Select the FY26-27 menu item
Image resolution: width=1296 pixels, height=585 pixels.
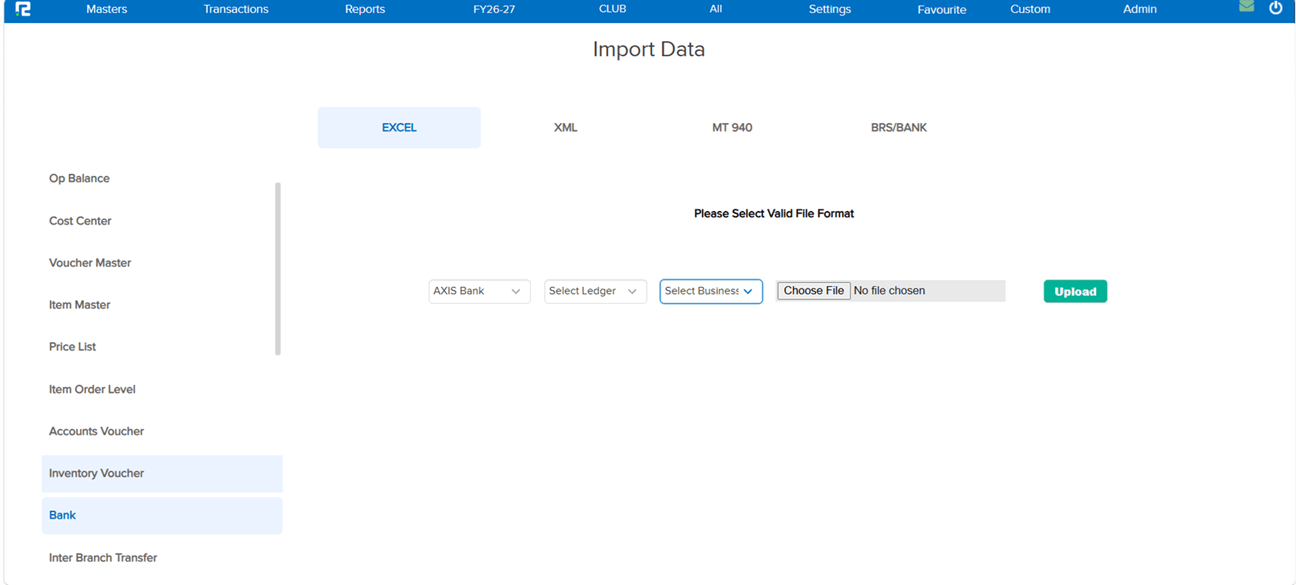494,9
